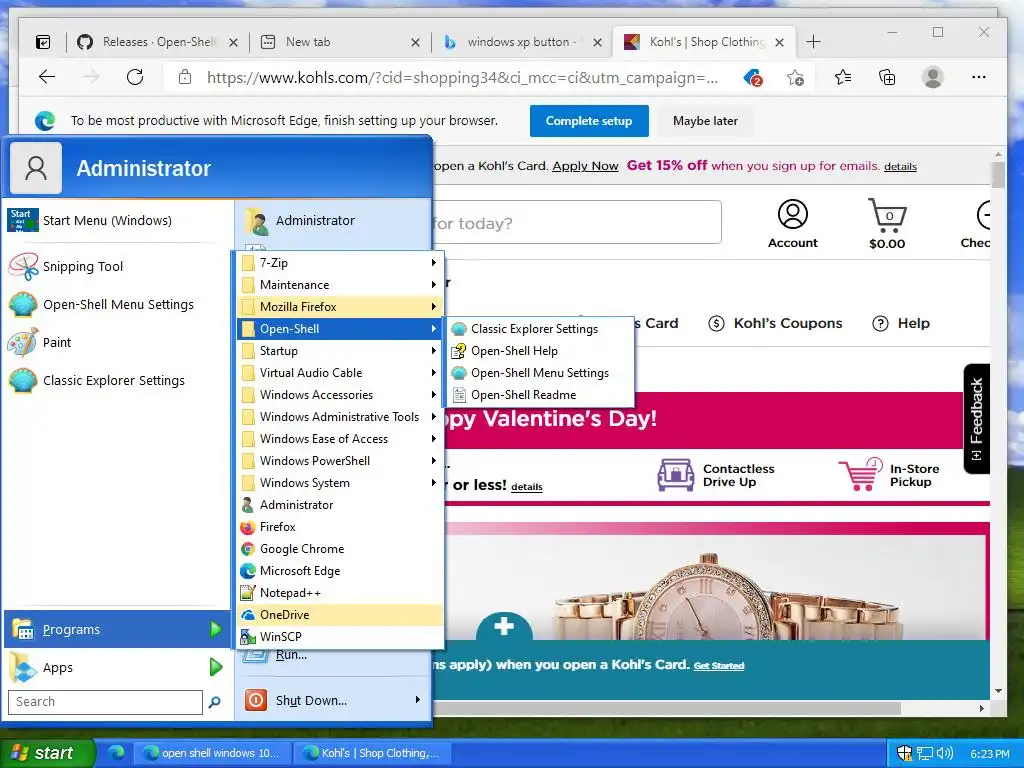Open Edge profile avatar
Viewport: 1024px width, 768px height.
tap(933, 77)
